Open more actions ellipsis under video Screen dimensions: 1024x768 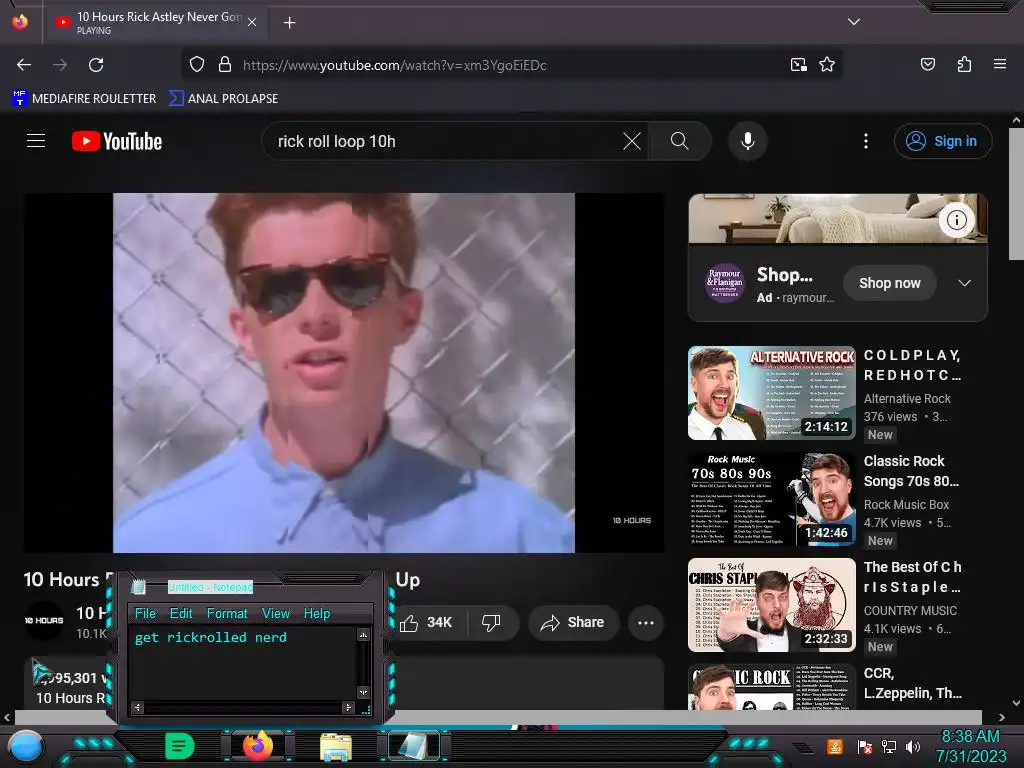(x=646, y=622)
